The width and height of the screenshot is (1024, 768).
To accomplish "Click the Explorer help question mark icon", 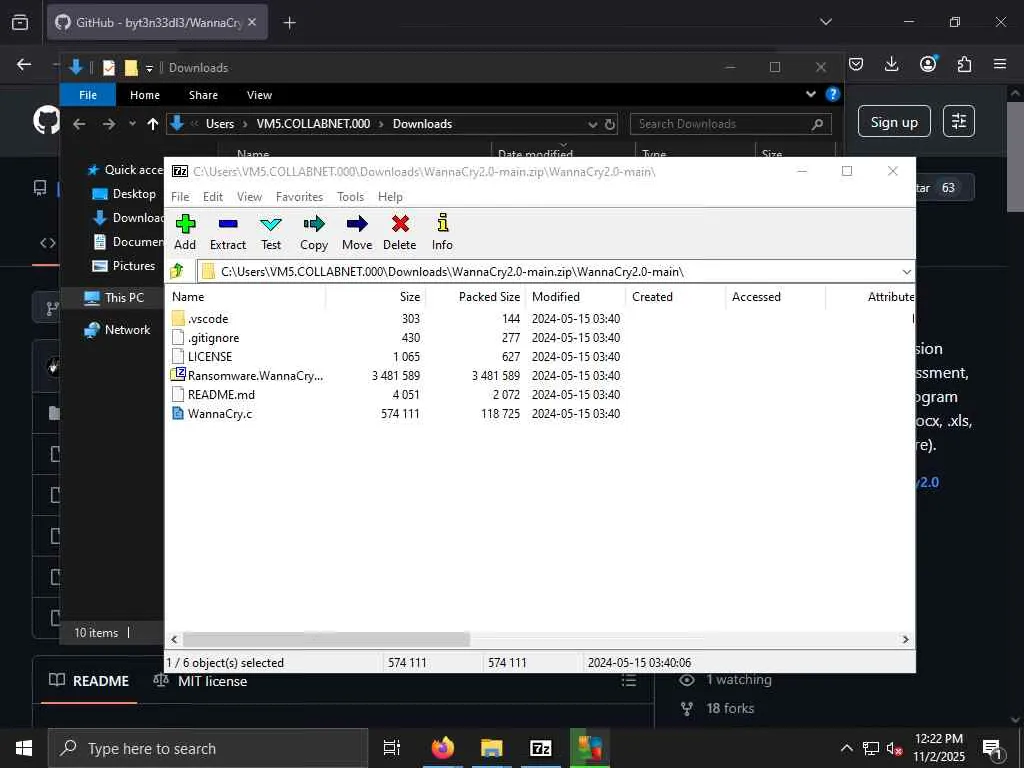I will point(833,94).
